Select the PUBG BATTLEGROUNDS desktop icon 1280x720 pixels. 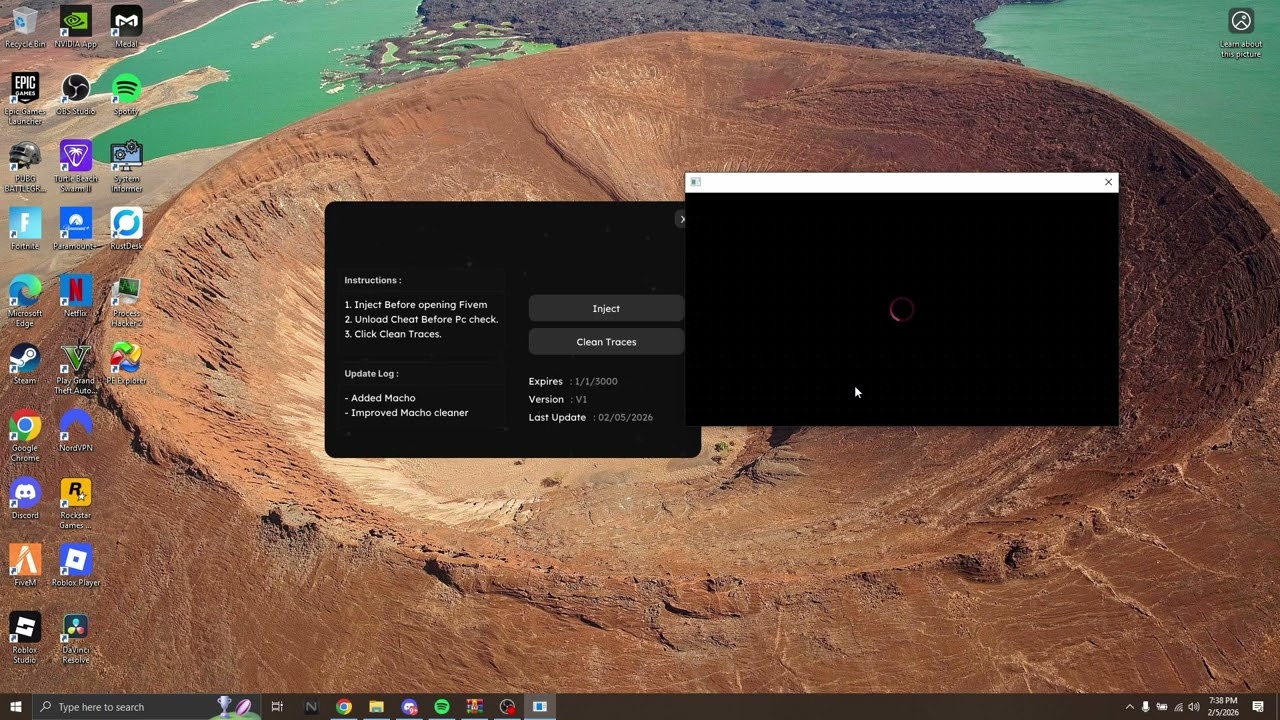[25, 166]
